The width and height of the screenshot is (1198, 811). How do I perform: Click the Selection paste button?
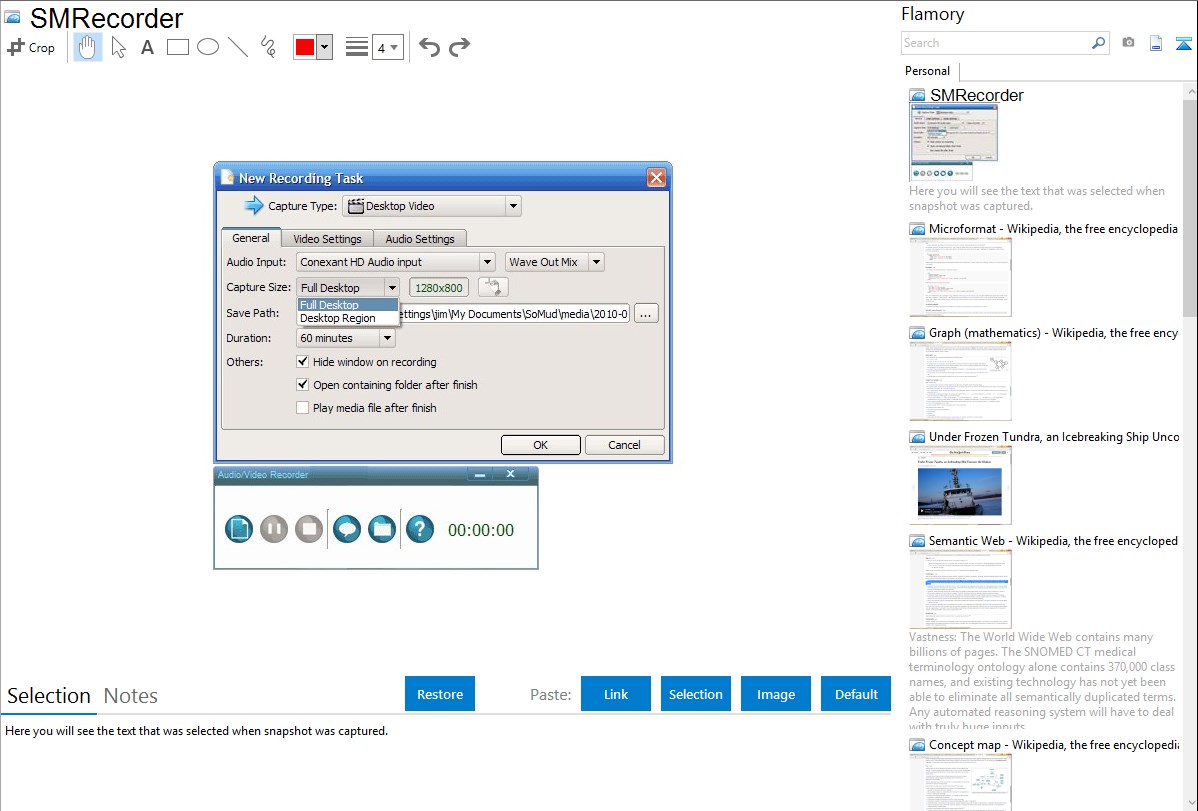(x=696, y=694)
